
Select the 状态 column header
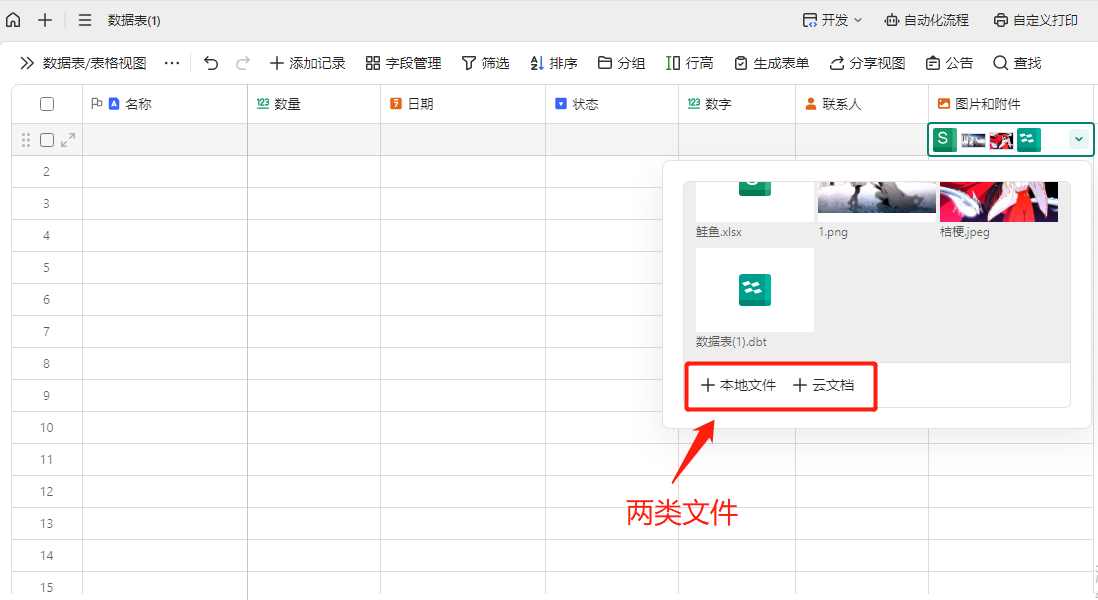(612, 104)
